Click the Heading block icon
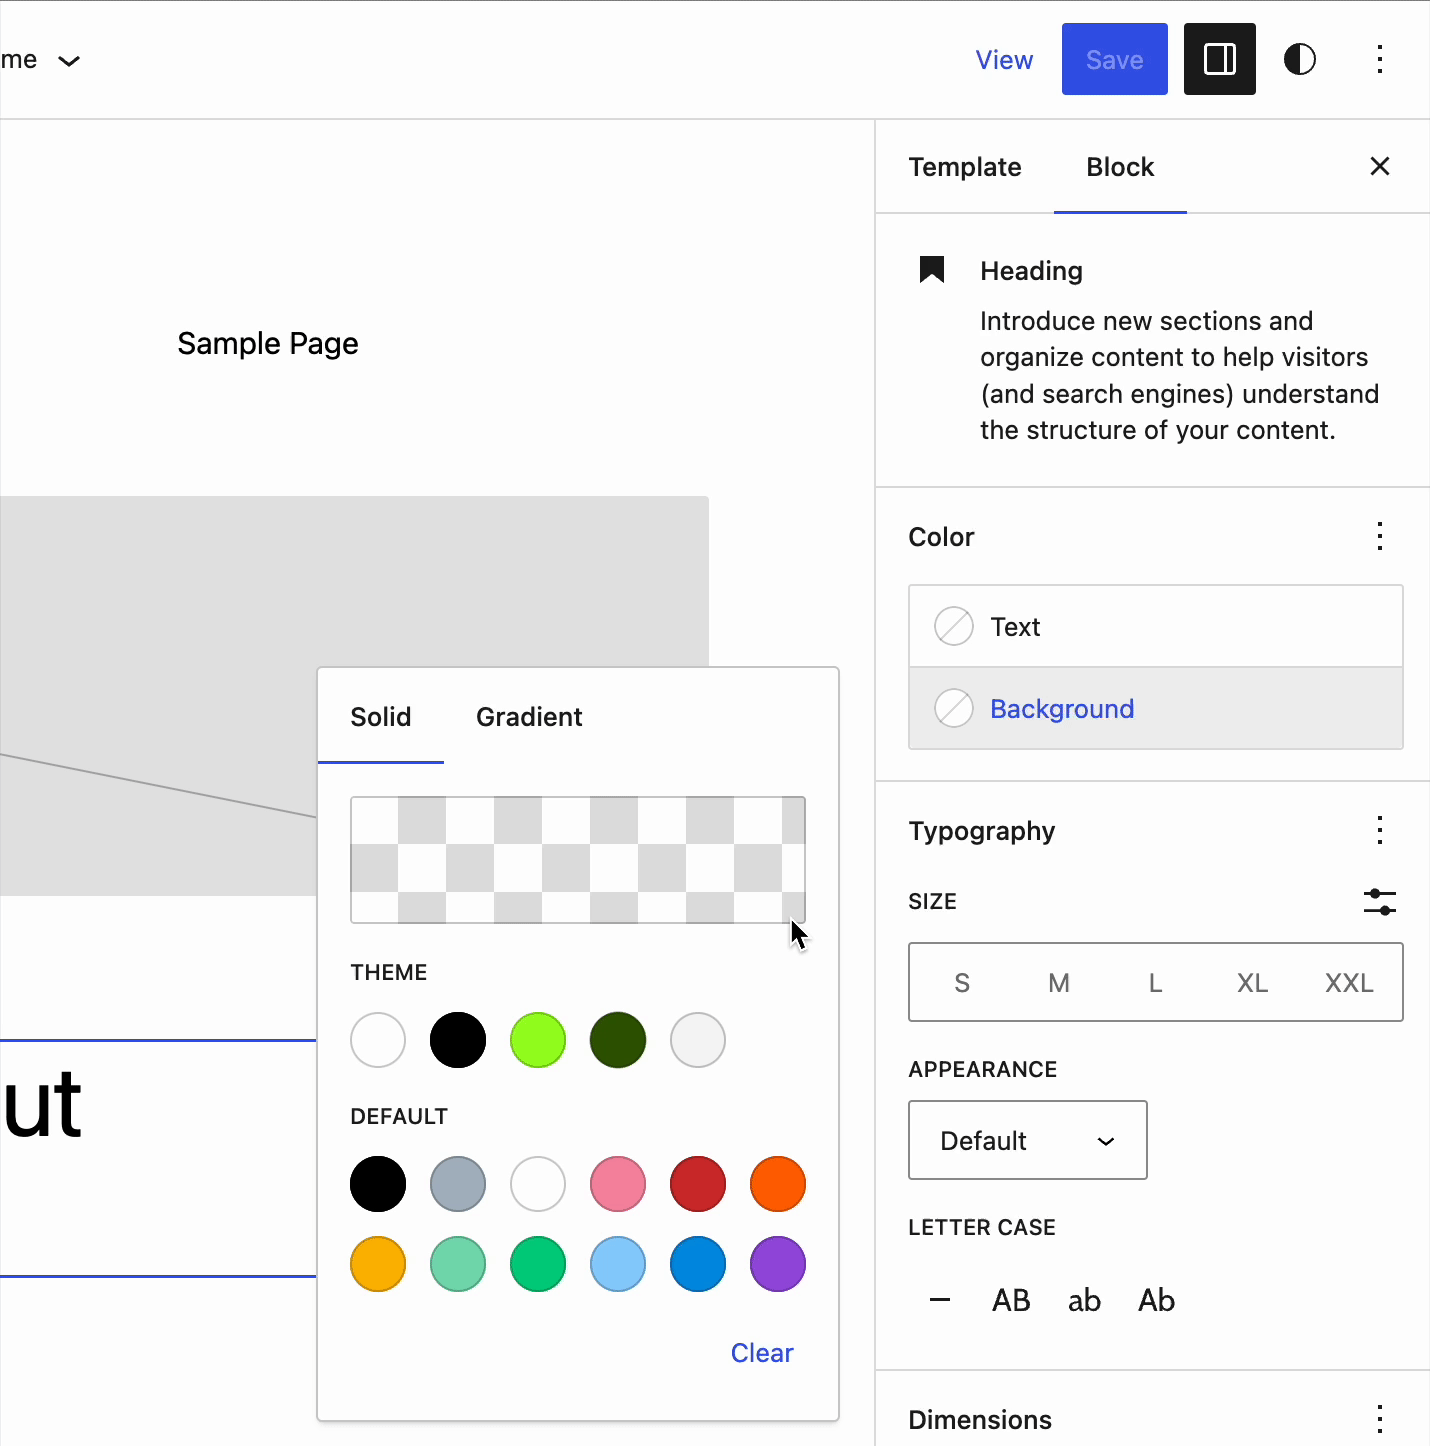The width and height of the screenshot is (1430, 1446). [x=930, y=270]
